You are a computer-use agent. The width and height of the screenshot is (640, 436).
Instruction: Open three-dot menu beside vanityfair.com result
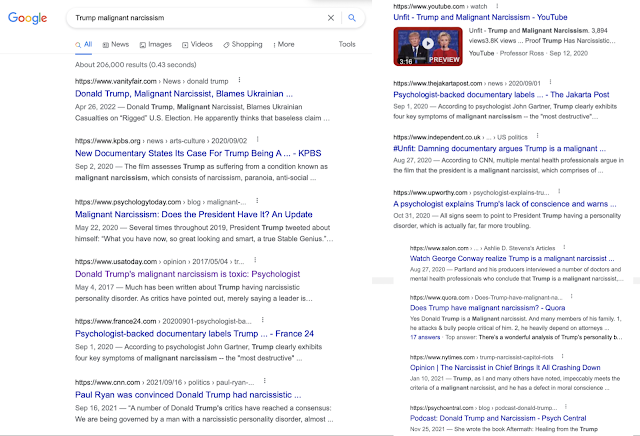pos(240,80)
